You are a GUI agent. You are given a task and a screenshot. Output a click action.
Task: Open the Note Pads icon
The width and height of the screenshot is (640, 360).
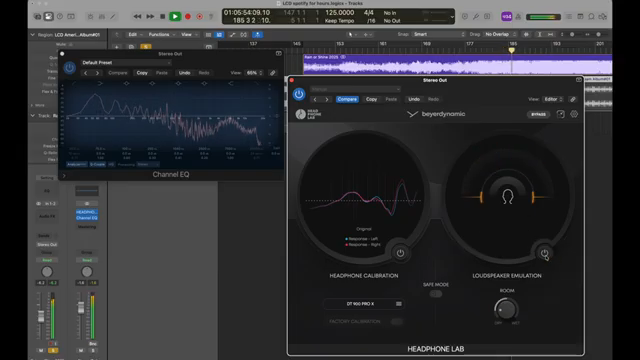pyautogui.click(x=580, y=17)
